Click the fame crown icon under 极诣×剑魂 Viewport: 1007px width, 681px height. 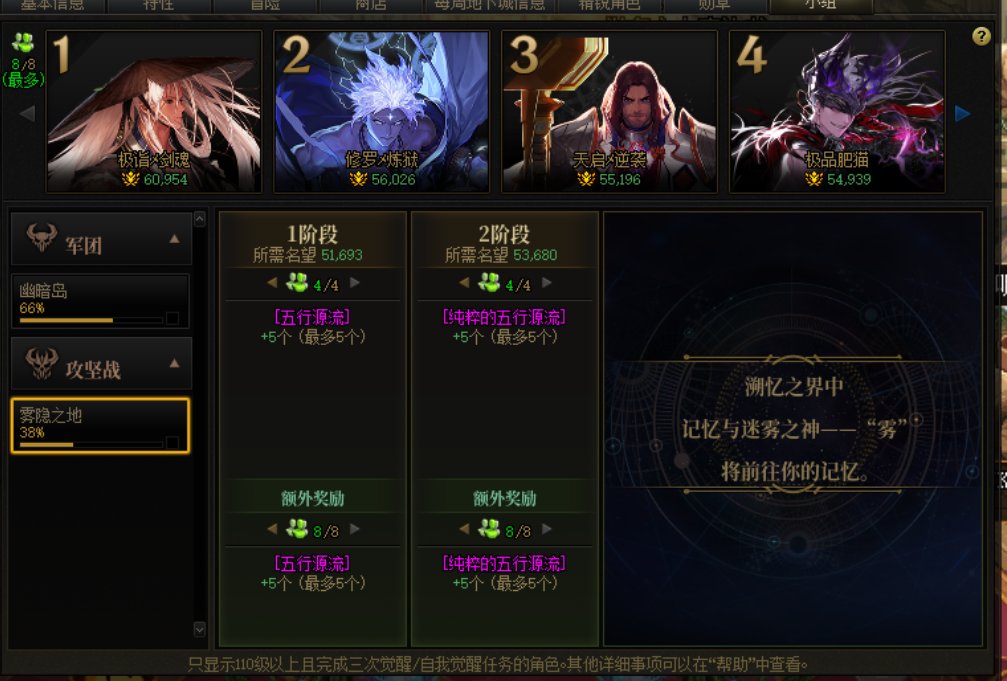pos(130,179)
